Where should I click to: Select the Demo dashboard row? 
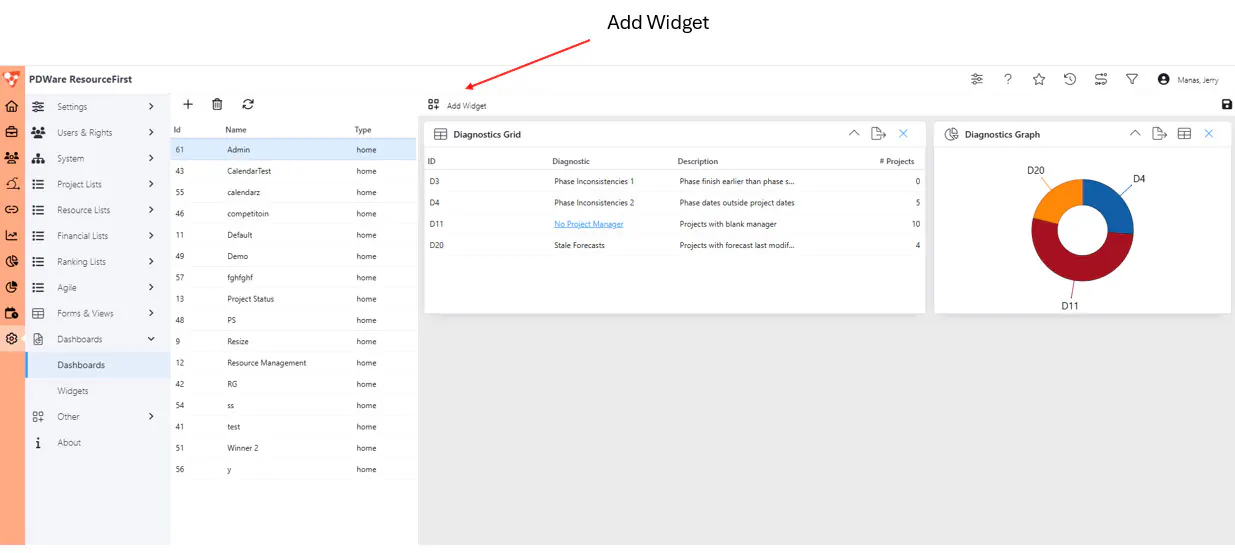pyautogui.click(x=293, y=256)
